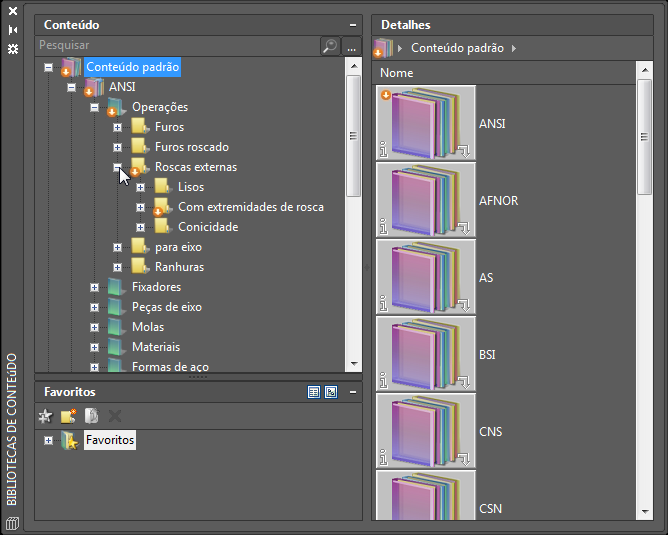
Task: Select the Operações book icon
Action: click(x=116, y=107)
